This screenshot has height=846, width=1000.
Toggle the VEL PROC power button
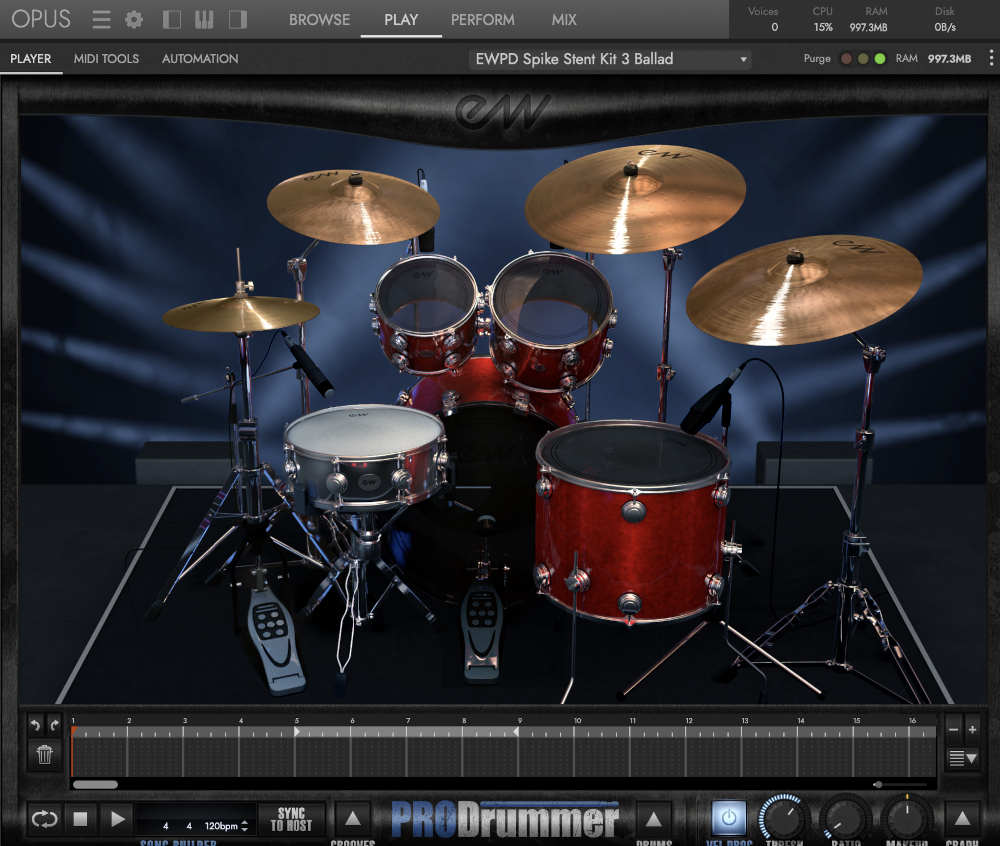tap(727, 819)
